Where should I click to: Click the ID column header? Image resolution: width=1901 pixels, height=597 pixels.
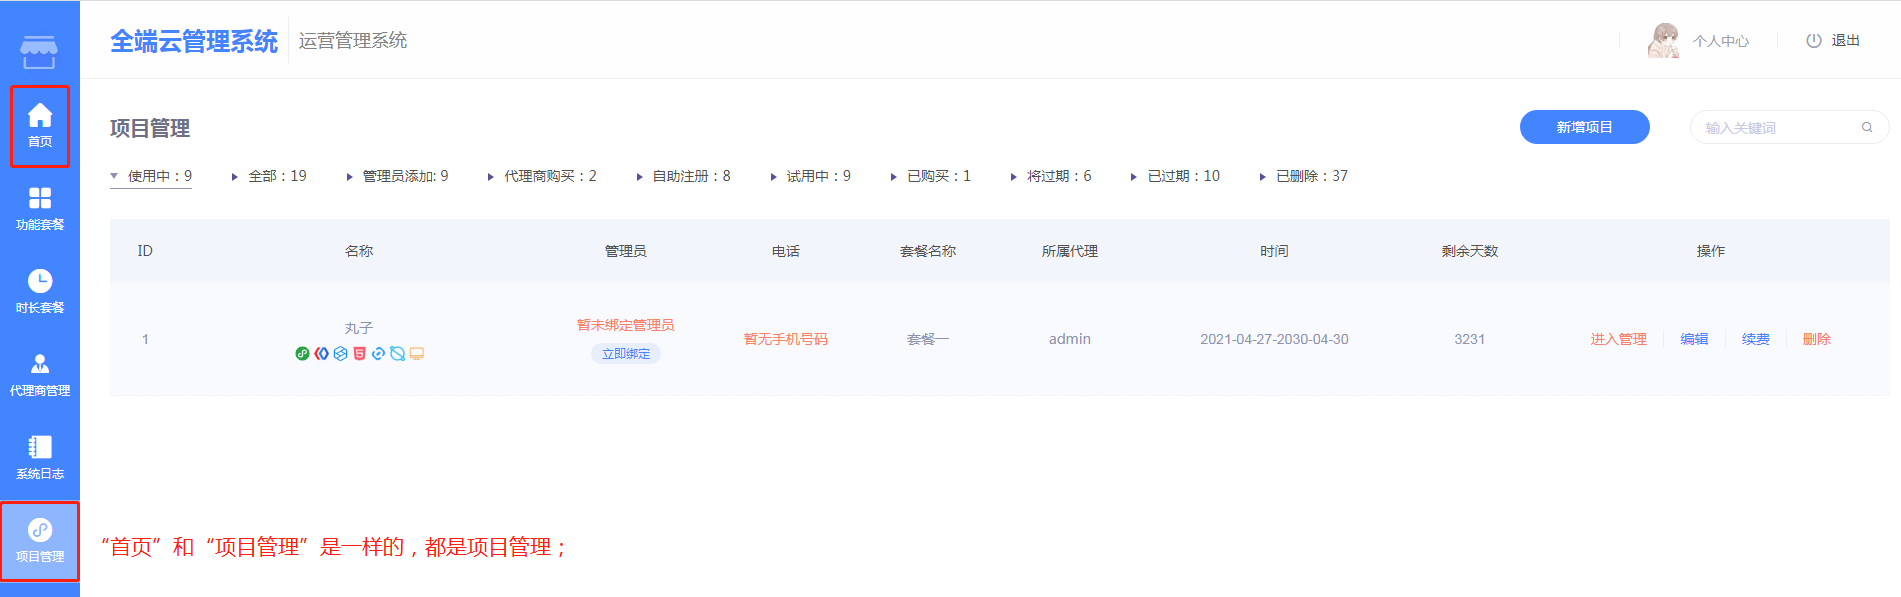coord(145,251)
